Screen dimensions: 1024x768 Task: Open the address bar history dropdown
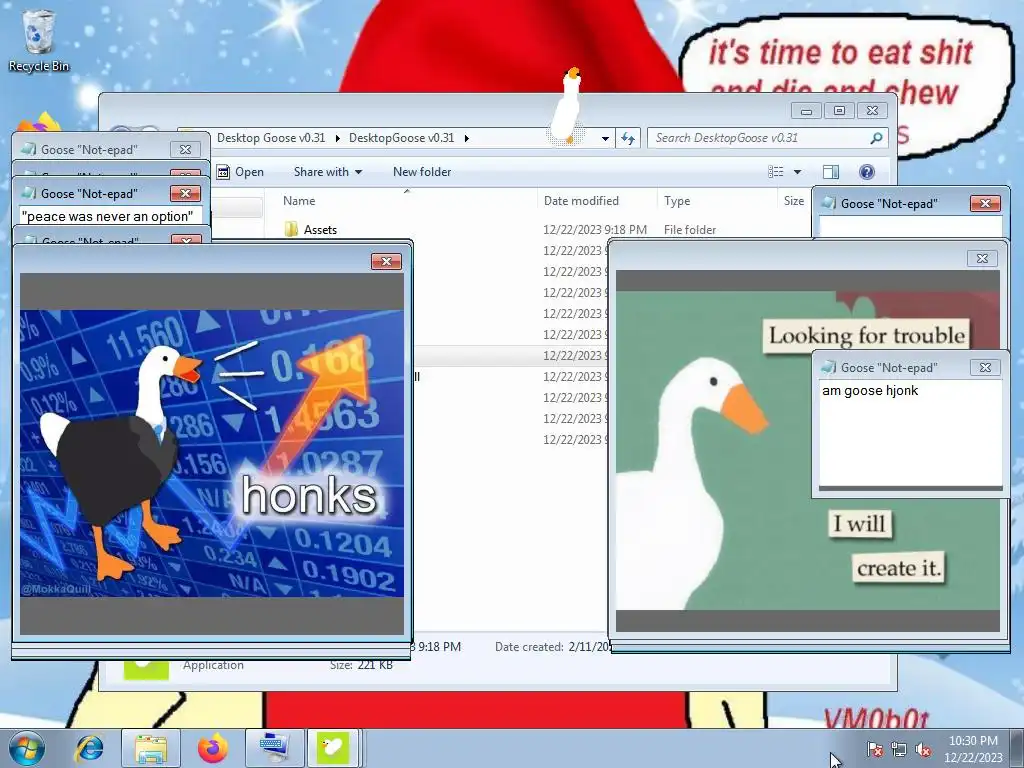tap(605, 138)
